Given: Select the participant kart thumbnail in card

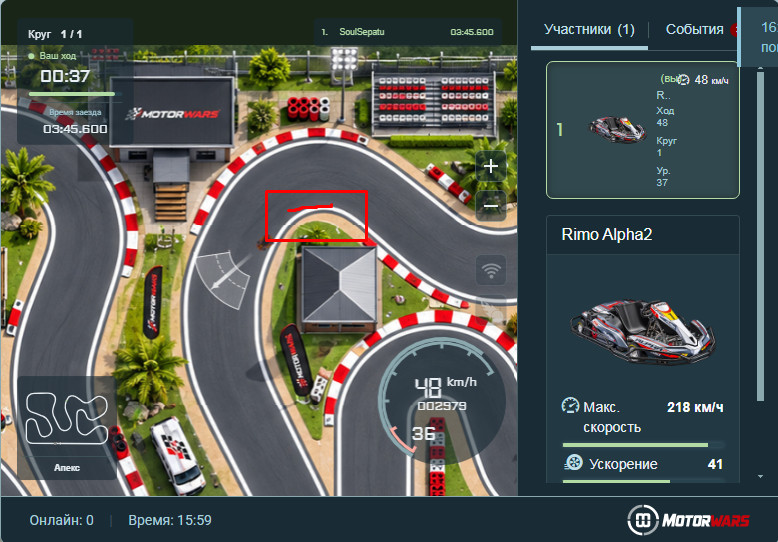Looking at the screenshot, I should point(617,130).
